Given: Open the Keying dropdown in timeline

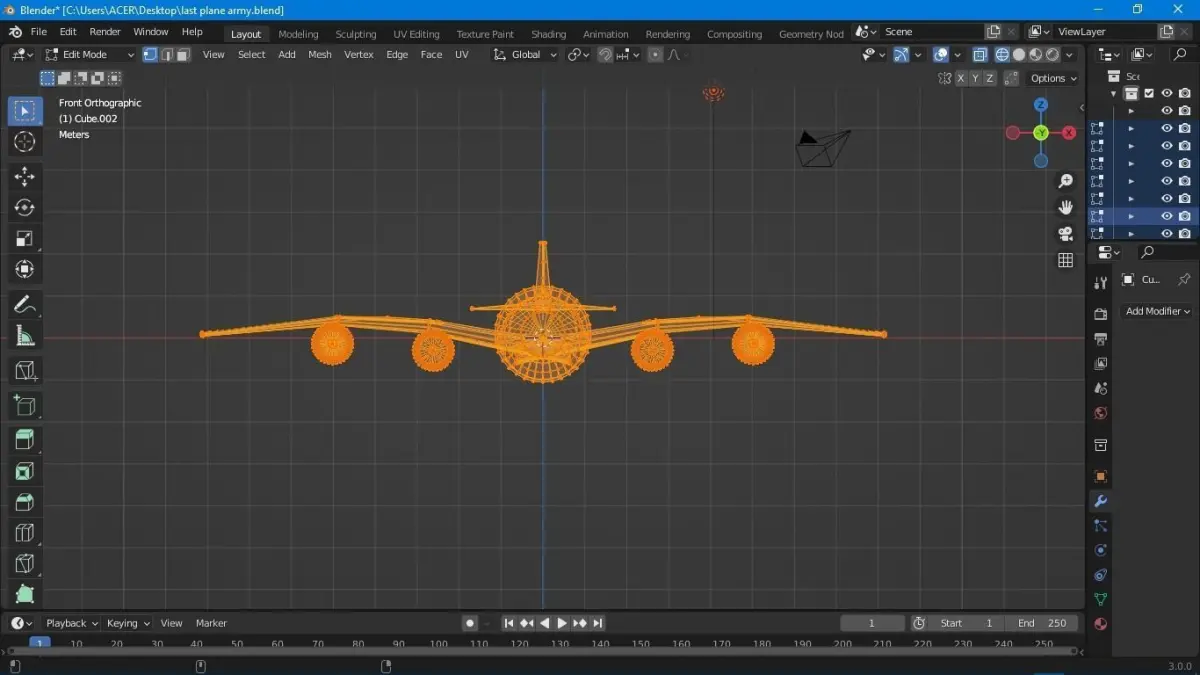Looking at the screenshot, I should click(128, 623).
